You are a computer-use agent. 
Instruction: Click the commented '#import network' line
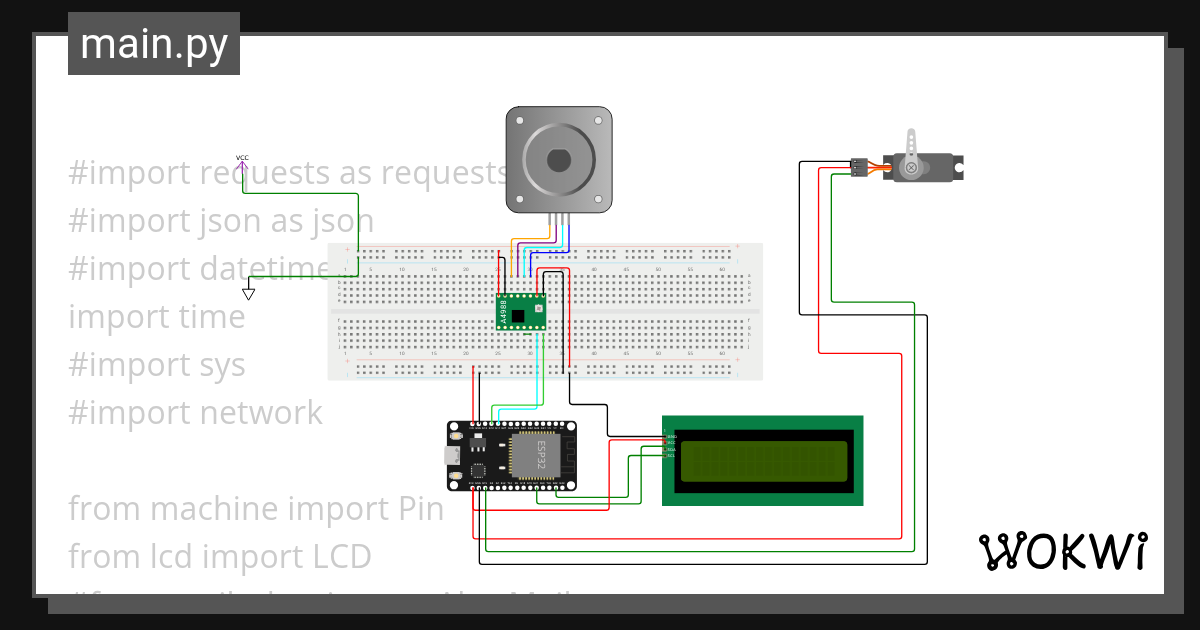click(x=194, y=413)
